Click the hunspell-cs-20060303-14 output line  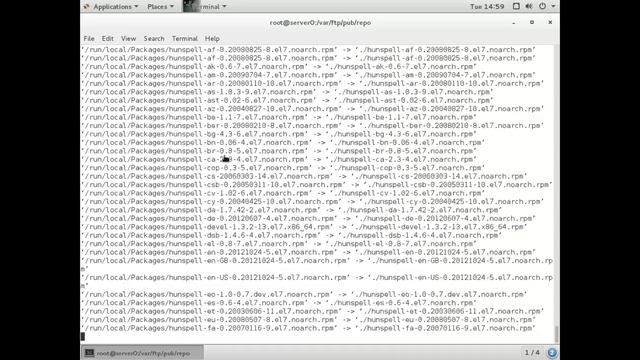pyautogui.click(x=304, y=176)
